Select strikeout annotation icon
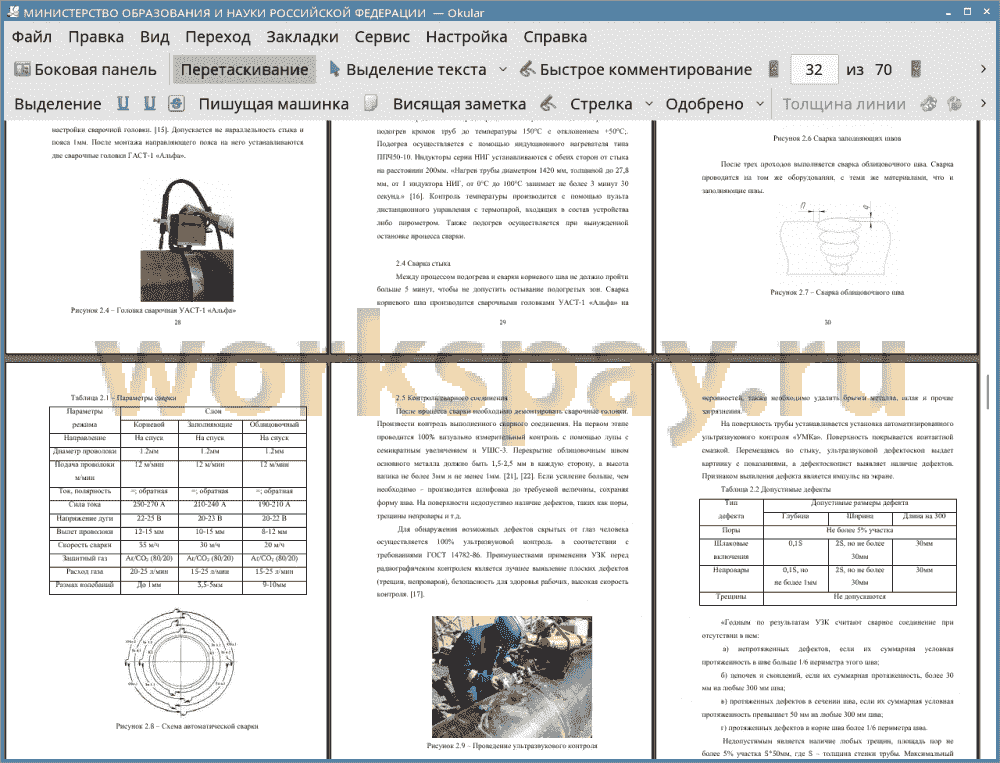 [176, 103]
